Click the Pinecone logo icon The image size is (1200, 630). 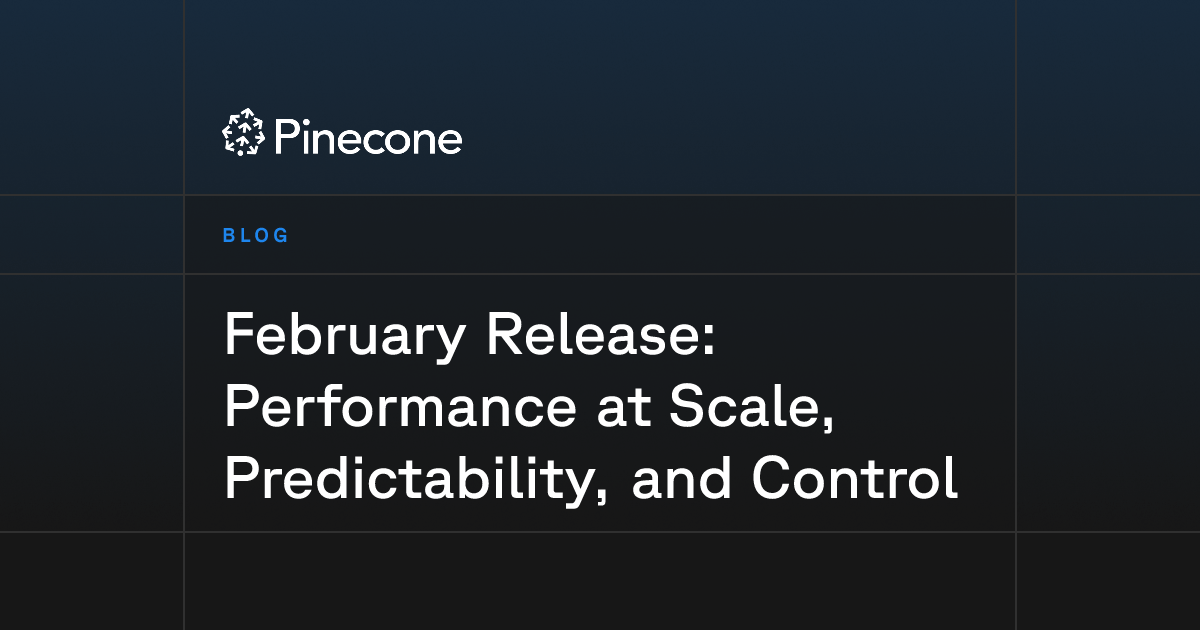pyautogui.click(x=242, y=133)
